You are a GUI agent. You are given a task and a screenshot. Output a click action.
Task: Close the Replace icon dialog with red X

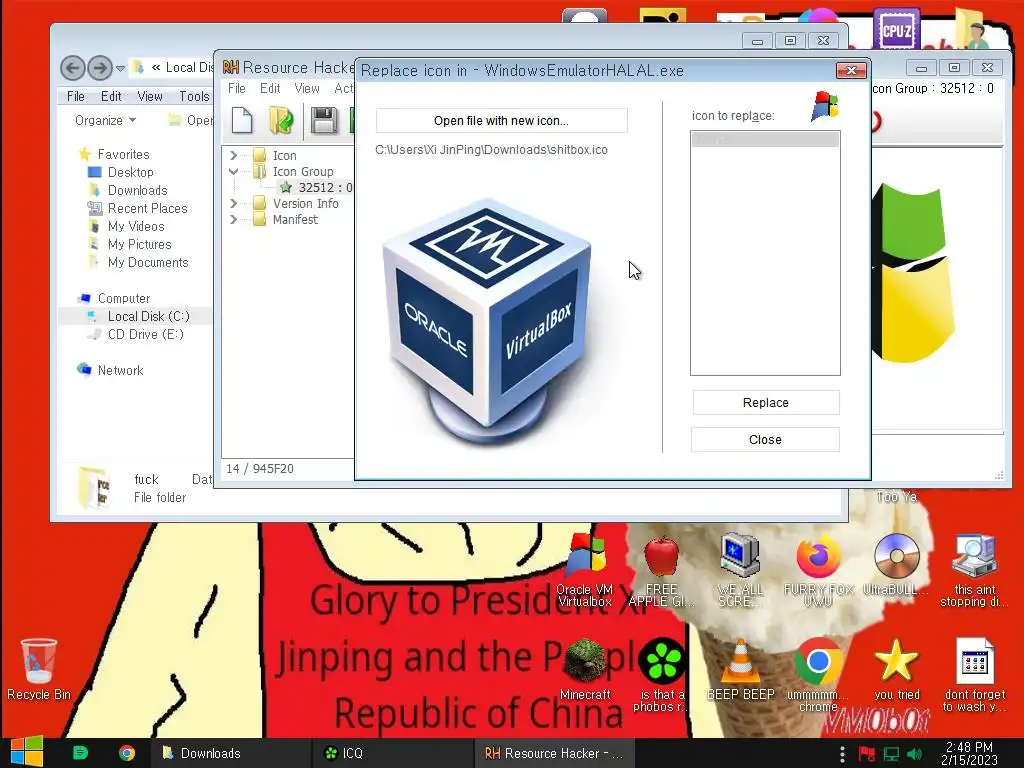[x=851, y=70]
